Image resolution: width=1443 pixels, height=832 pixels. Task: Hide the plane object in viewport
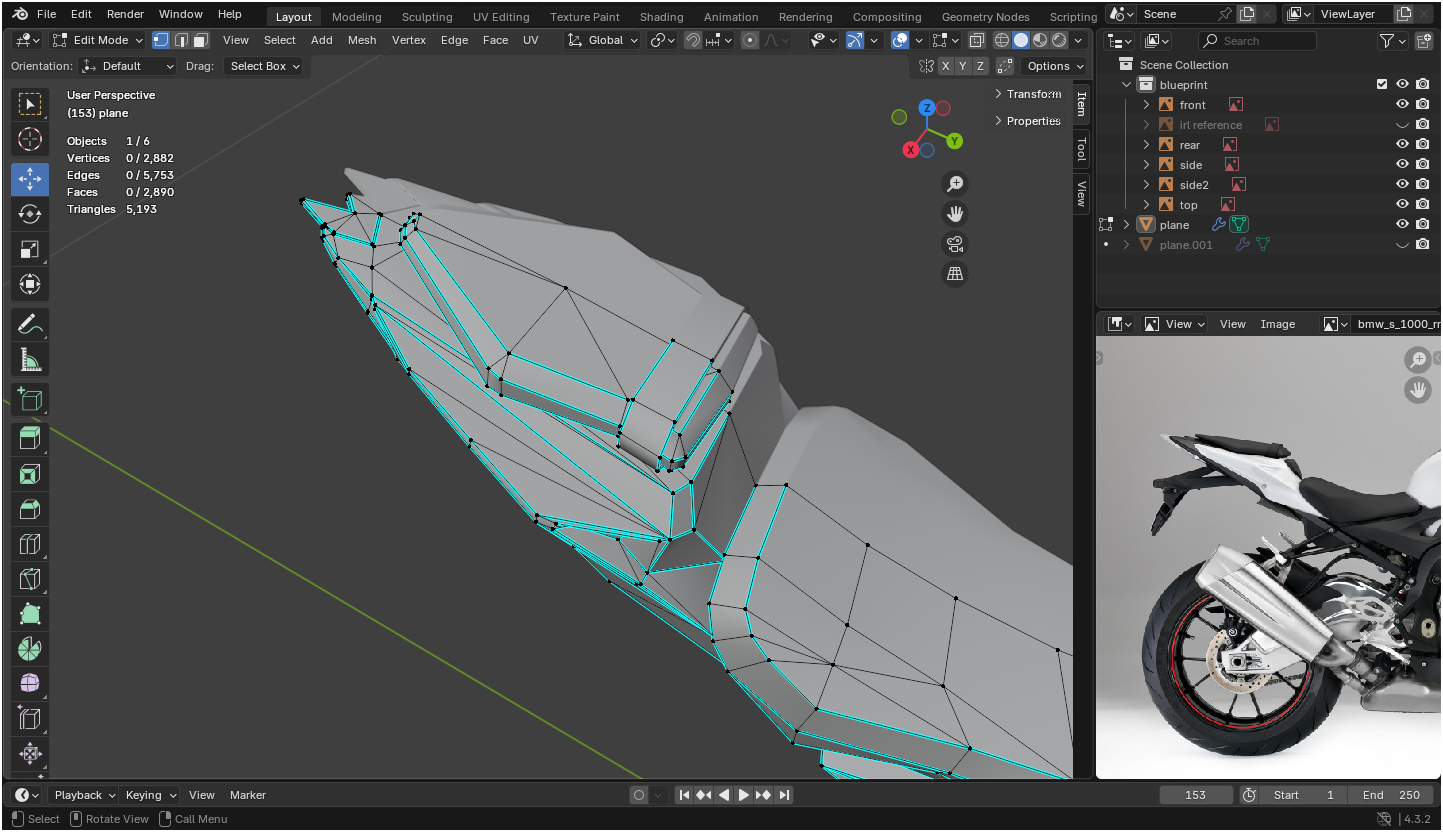[1402, 225]
